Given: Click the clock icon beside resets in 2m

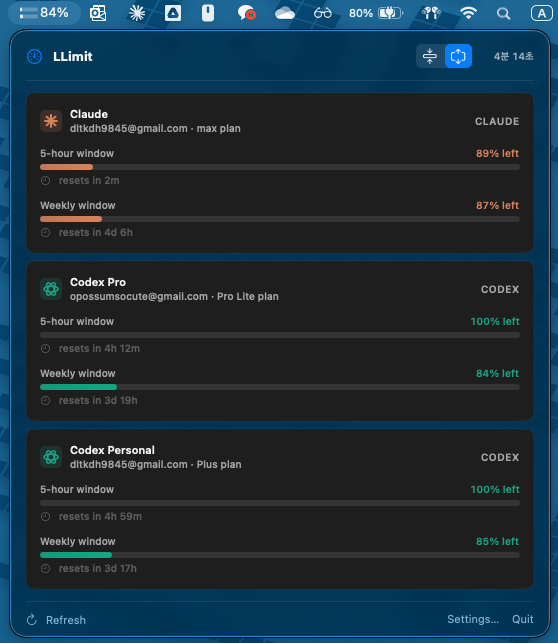Looking at the screenshot, I should 46,180.
